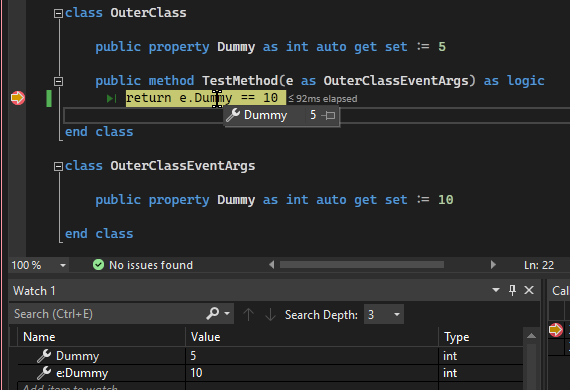The height and width of the screenshot is (390, 570).
Task: Click the value 5 in data tip
Action: coord(313,115)
